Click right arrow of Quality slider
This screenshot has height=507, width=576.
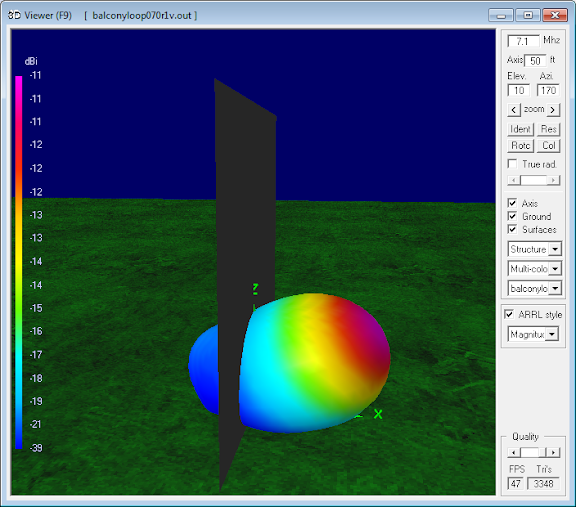click(x=553, y=452)
